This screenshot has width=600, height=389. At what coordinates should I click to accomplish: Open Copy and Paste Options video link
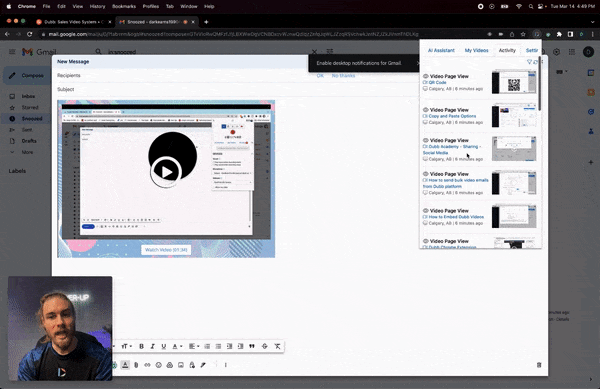(452, 116)
